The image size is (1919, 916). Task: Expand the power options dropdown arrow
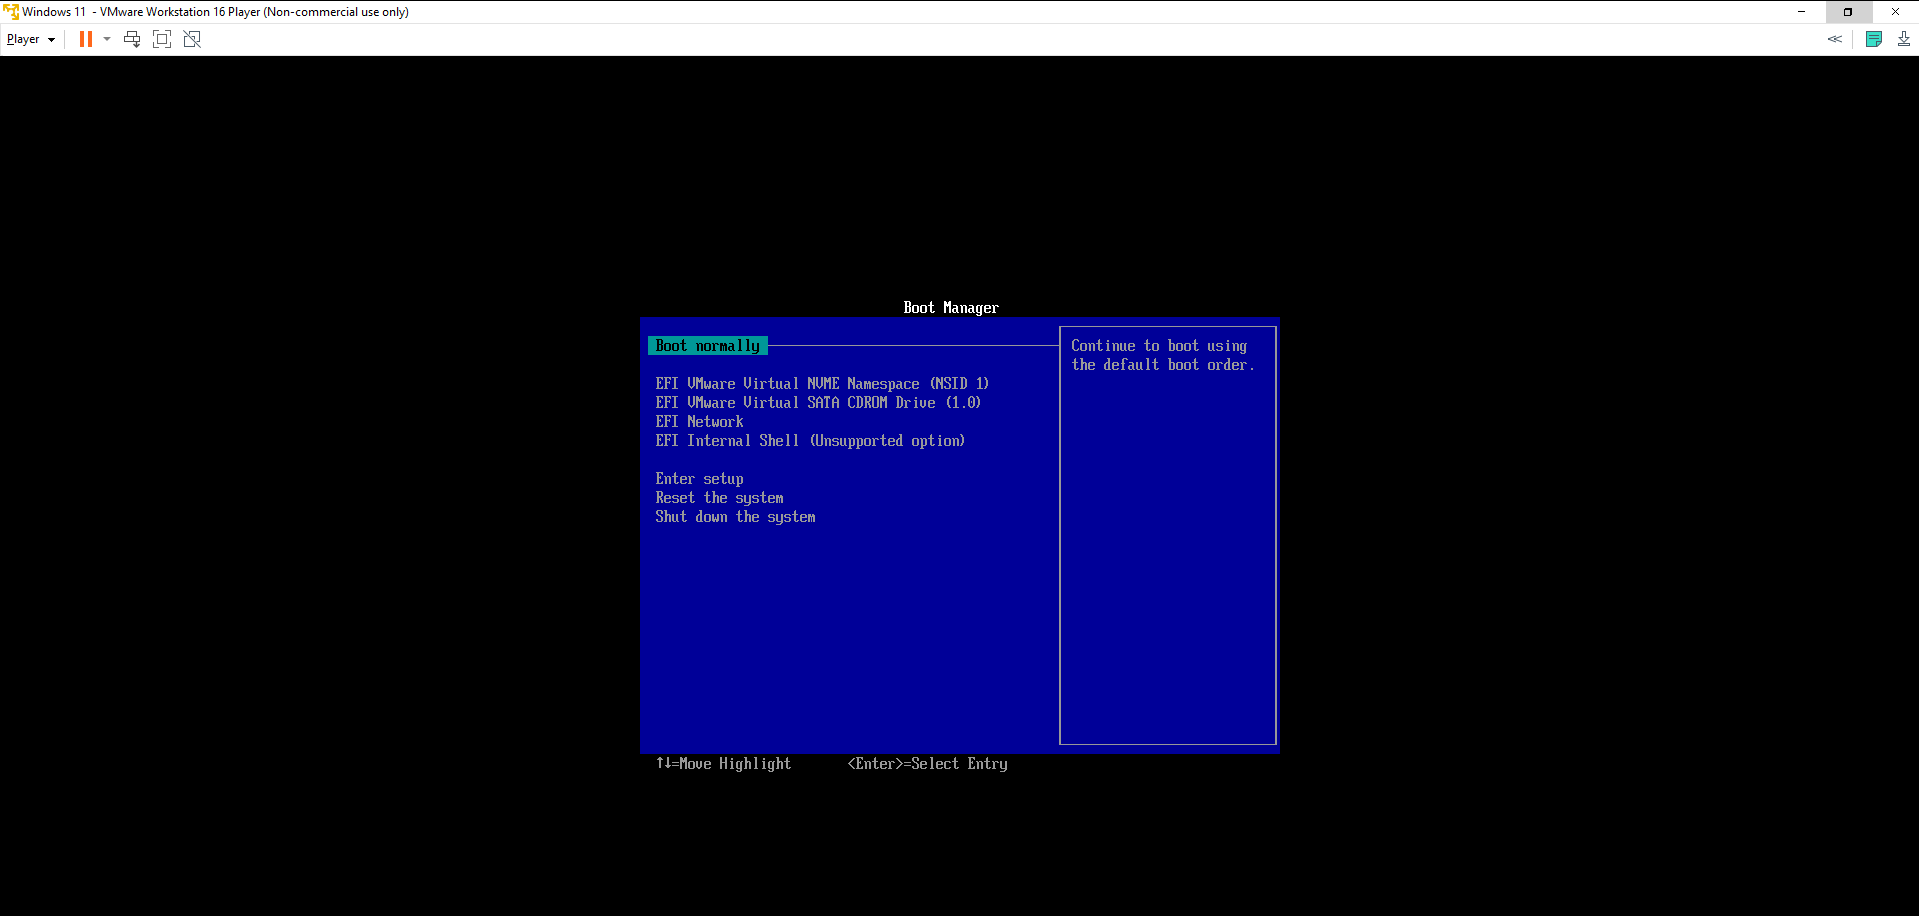pos(107,39)
